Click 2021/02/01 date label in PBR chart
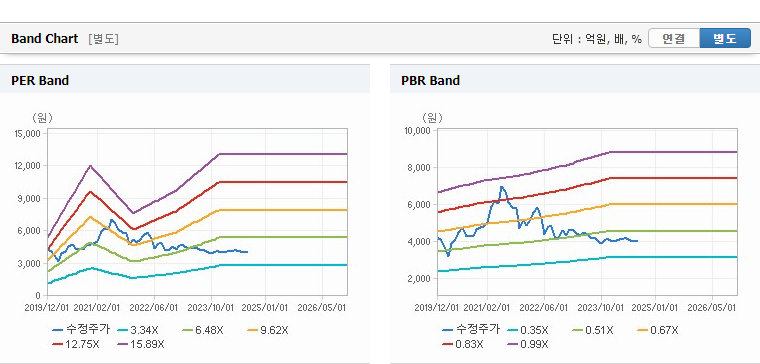This screenshot has height=364, width=760. (x=487, y=308)
